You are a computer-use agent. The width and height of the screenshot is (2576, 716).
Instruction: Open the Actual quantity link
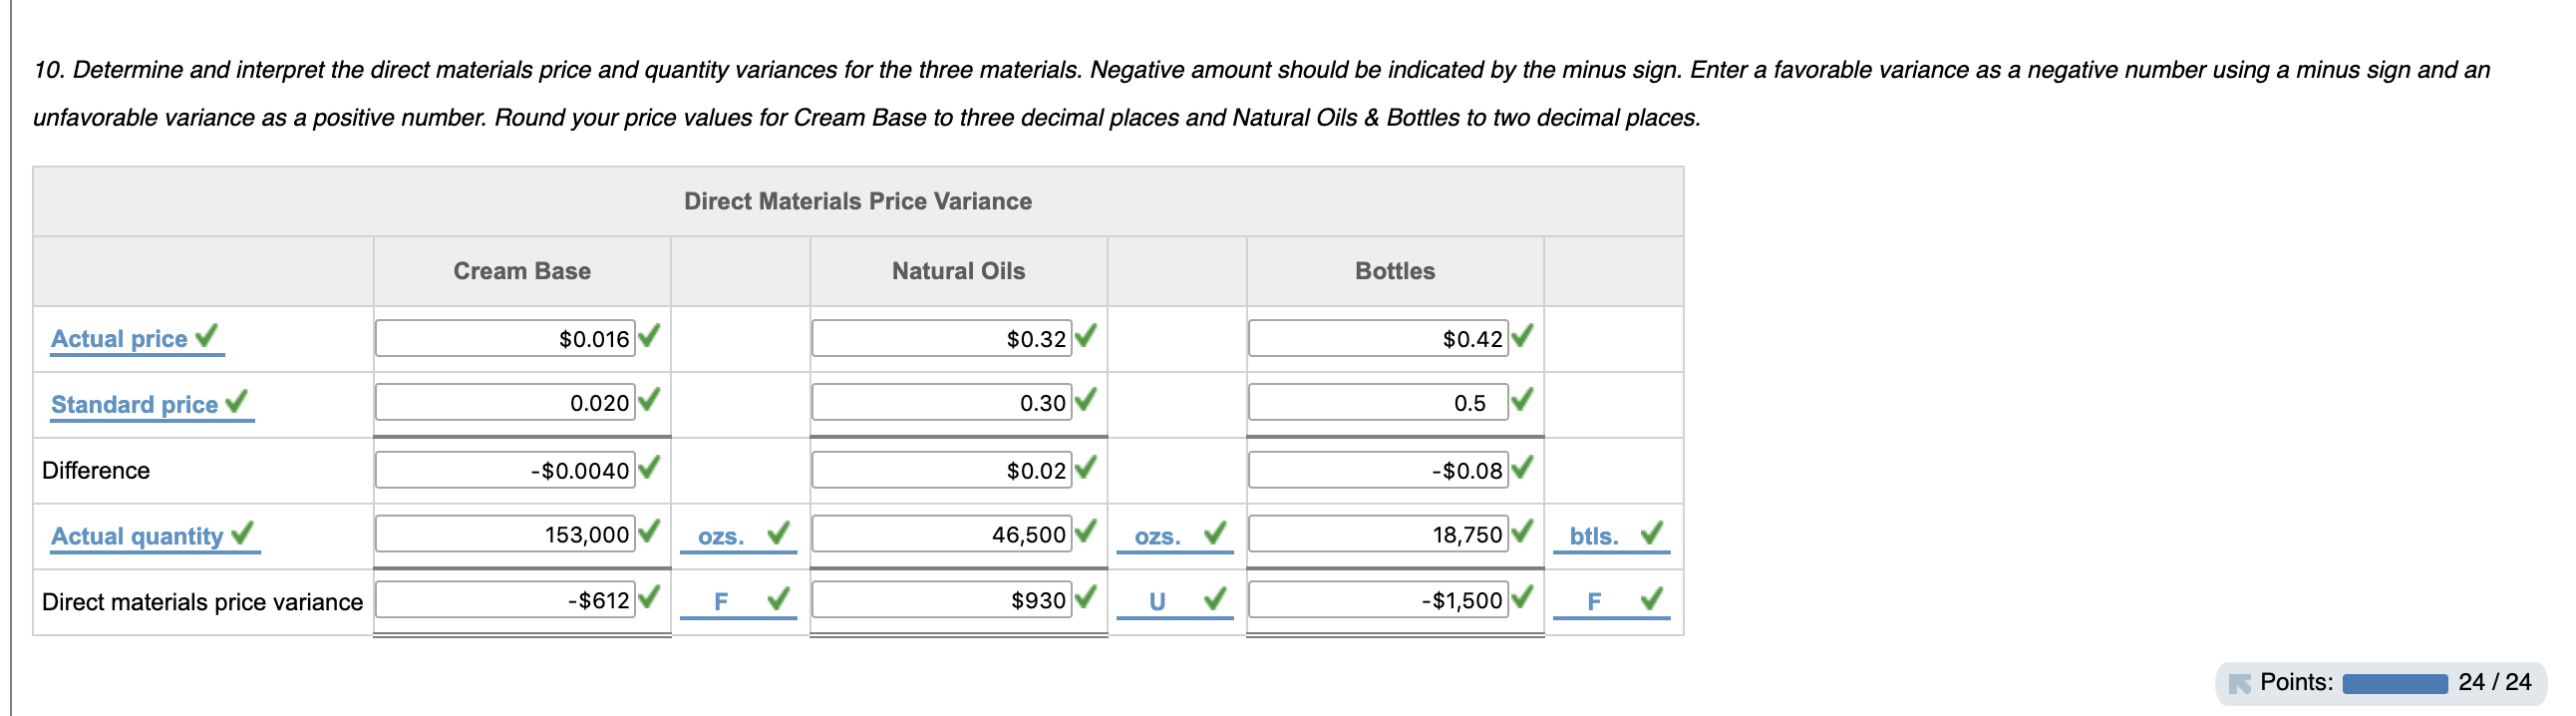pos(137,537)
